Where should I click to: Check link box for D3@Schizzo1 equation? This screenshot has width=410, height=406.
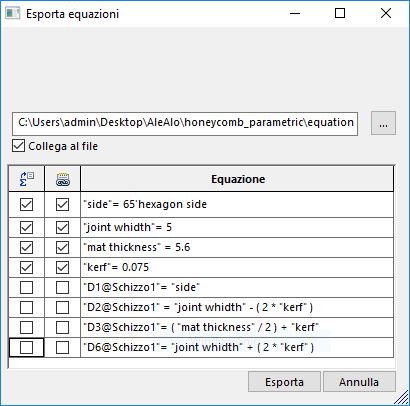tap(62, 328)
